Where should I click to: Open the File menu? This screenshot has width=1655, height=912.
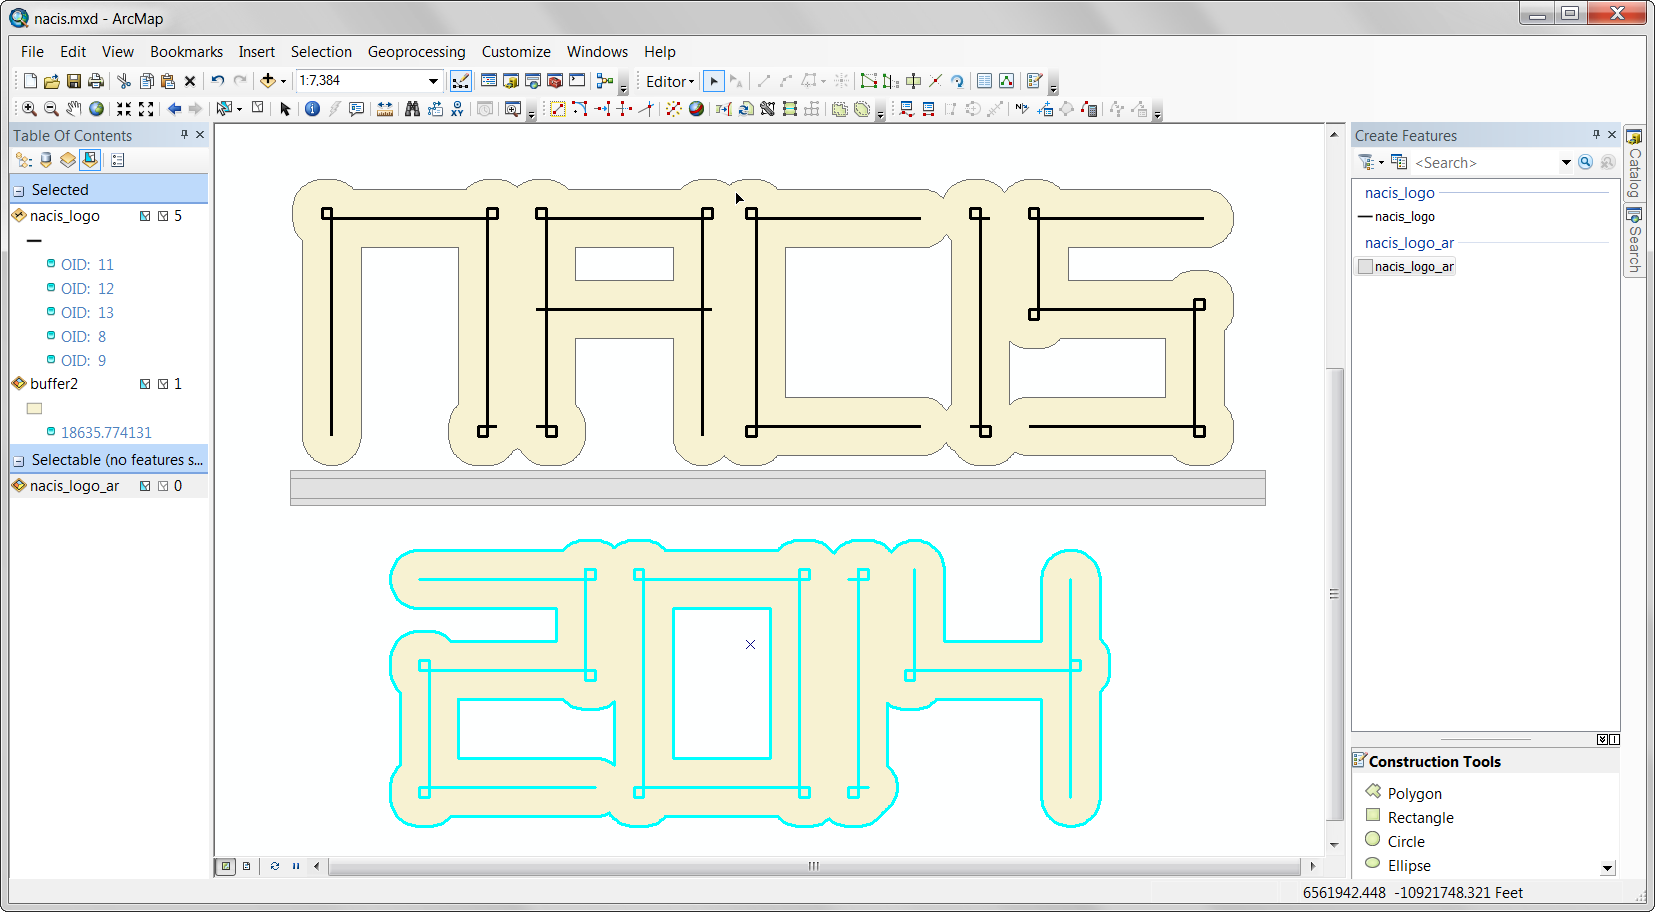[32, 52]
